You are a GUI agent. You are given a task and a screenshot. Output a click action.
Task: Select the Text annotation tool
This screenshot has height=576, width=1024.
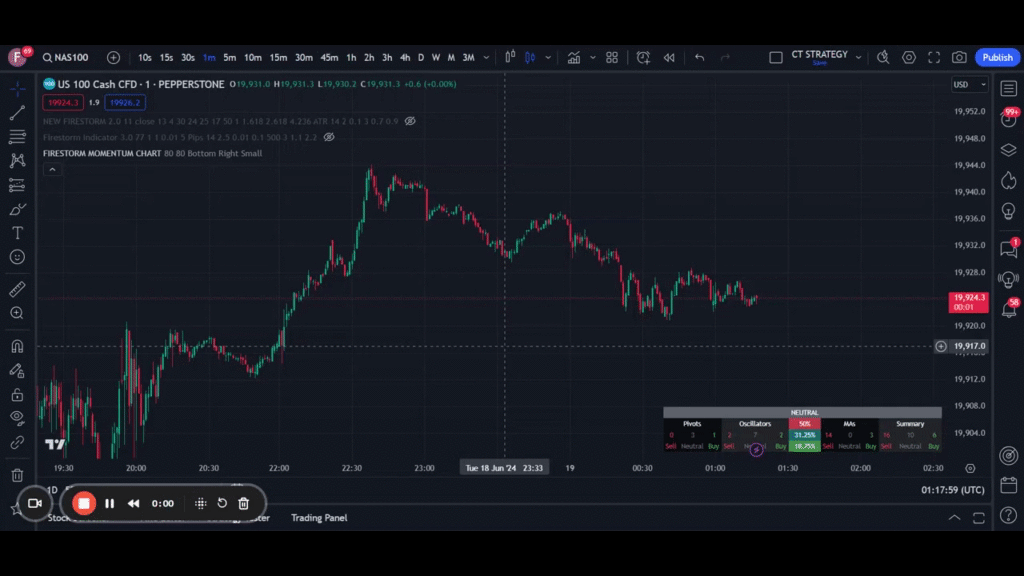[18, 233]
